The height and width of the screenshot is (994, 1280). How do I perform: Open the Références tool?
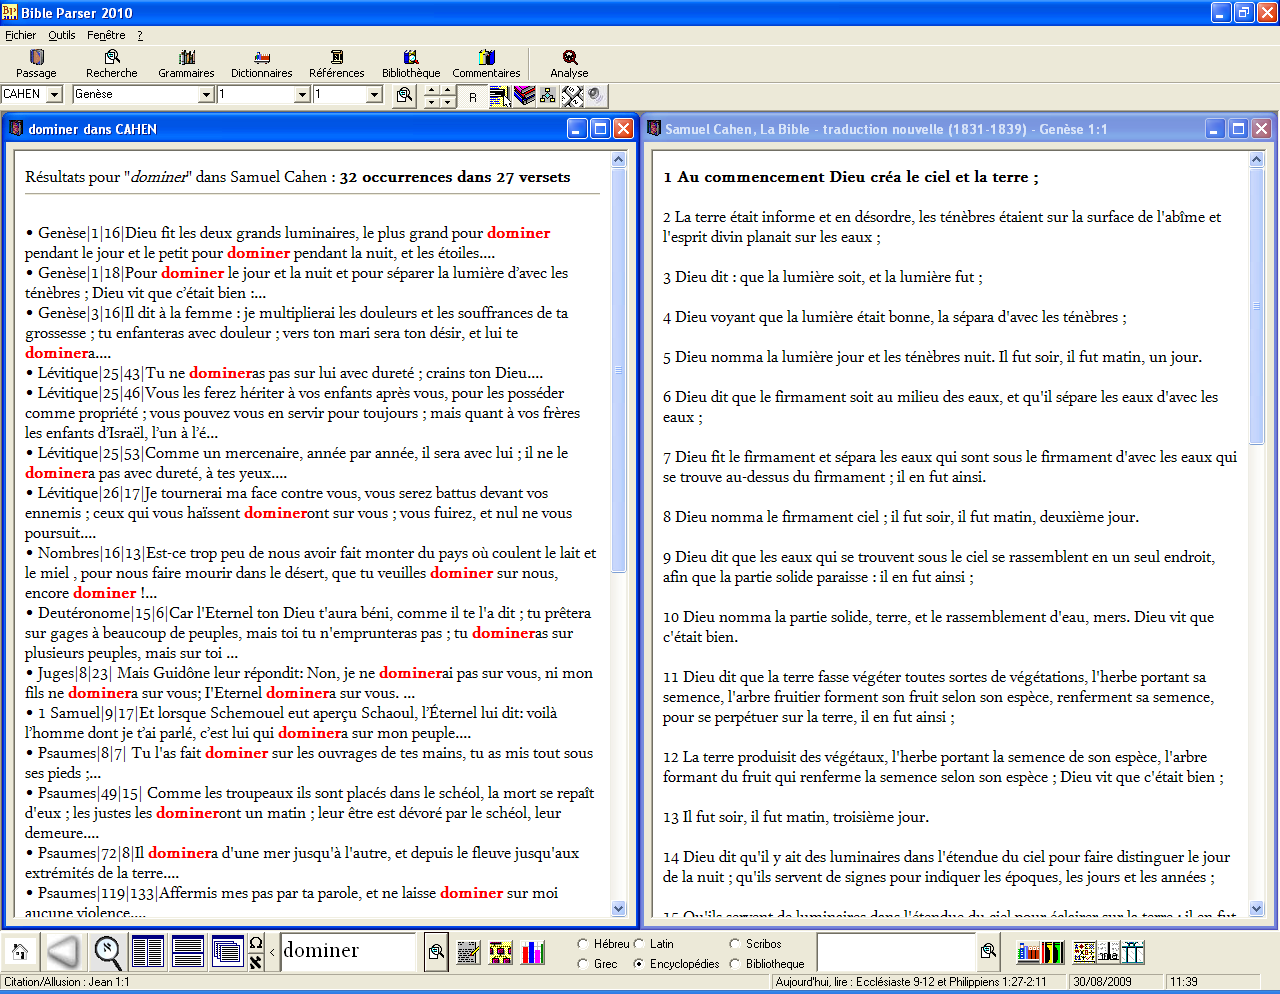click(x=337, y=64)
